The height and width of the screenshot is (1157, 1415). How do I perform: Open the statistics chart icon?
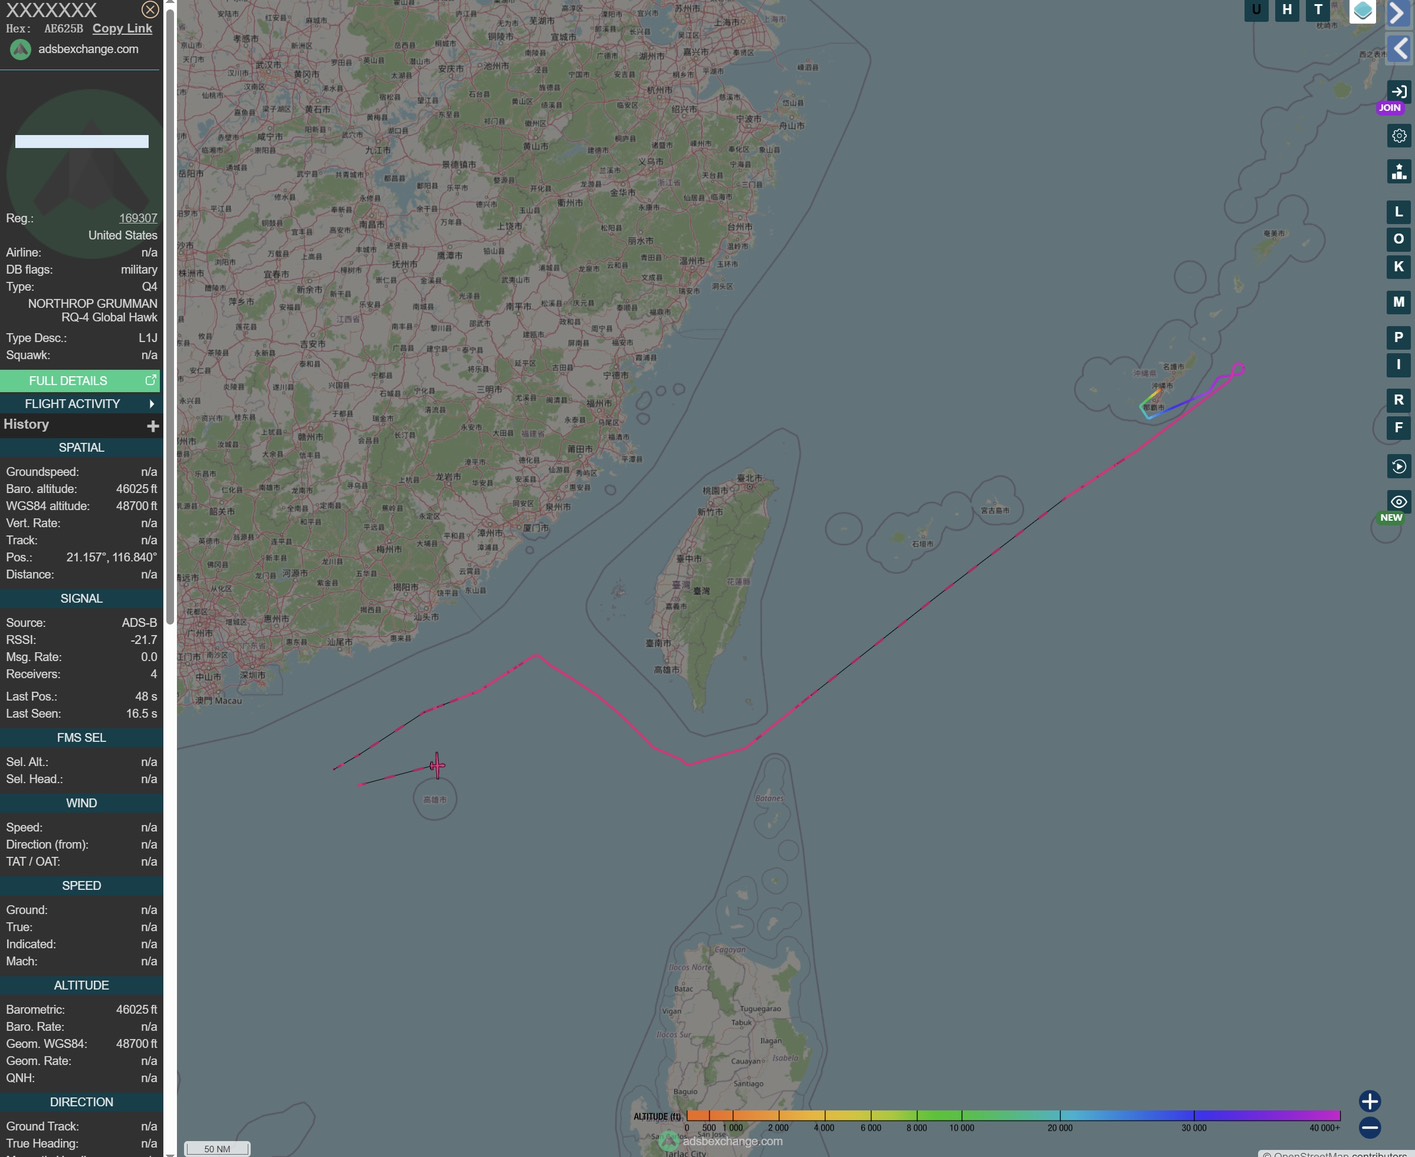coord(1398,172)
